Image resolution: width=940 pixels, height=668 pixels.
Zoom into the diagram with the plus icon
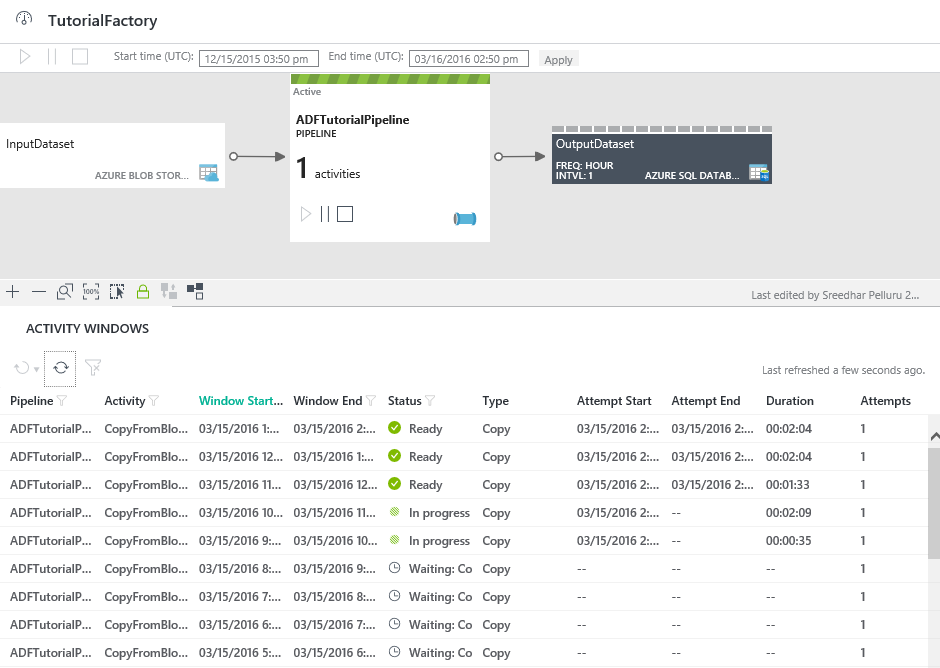(x=12, y=291)
